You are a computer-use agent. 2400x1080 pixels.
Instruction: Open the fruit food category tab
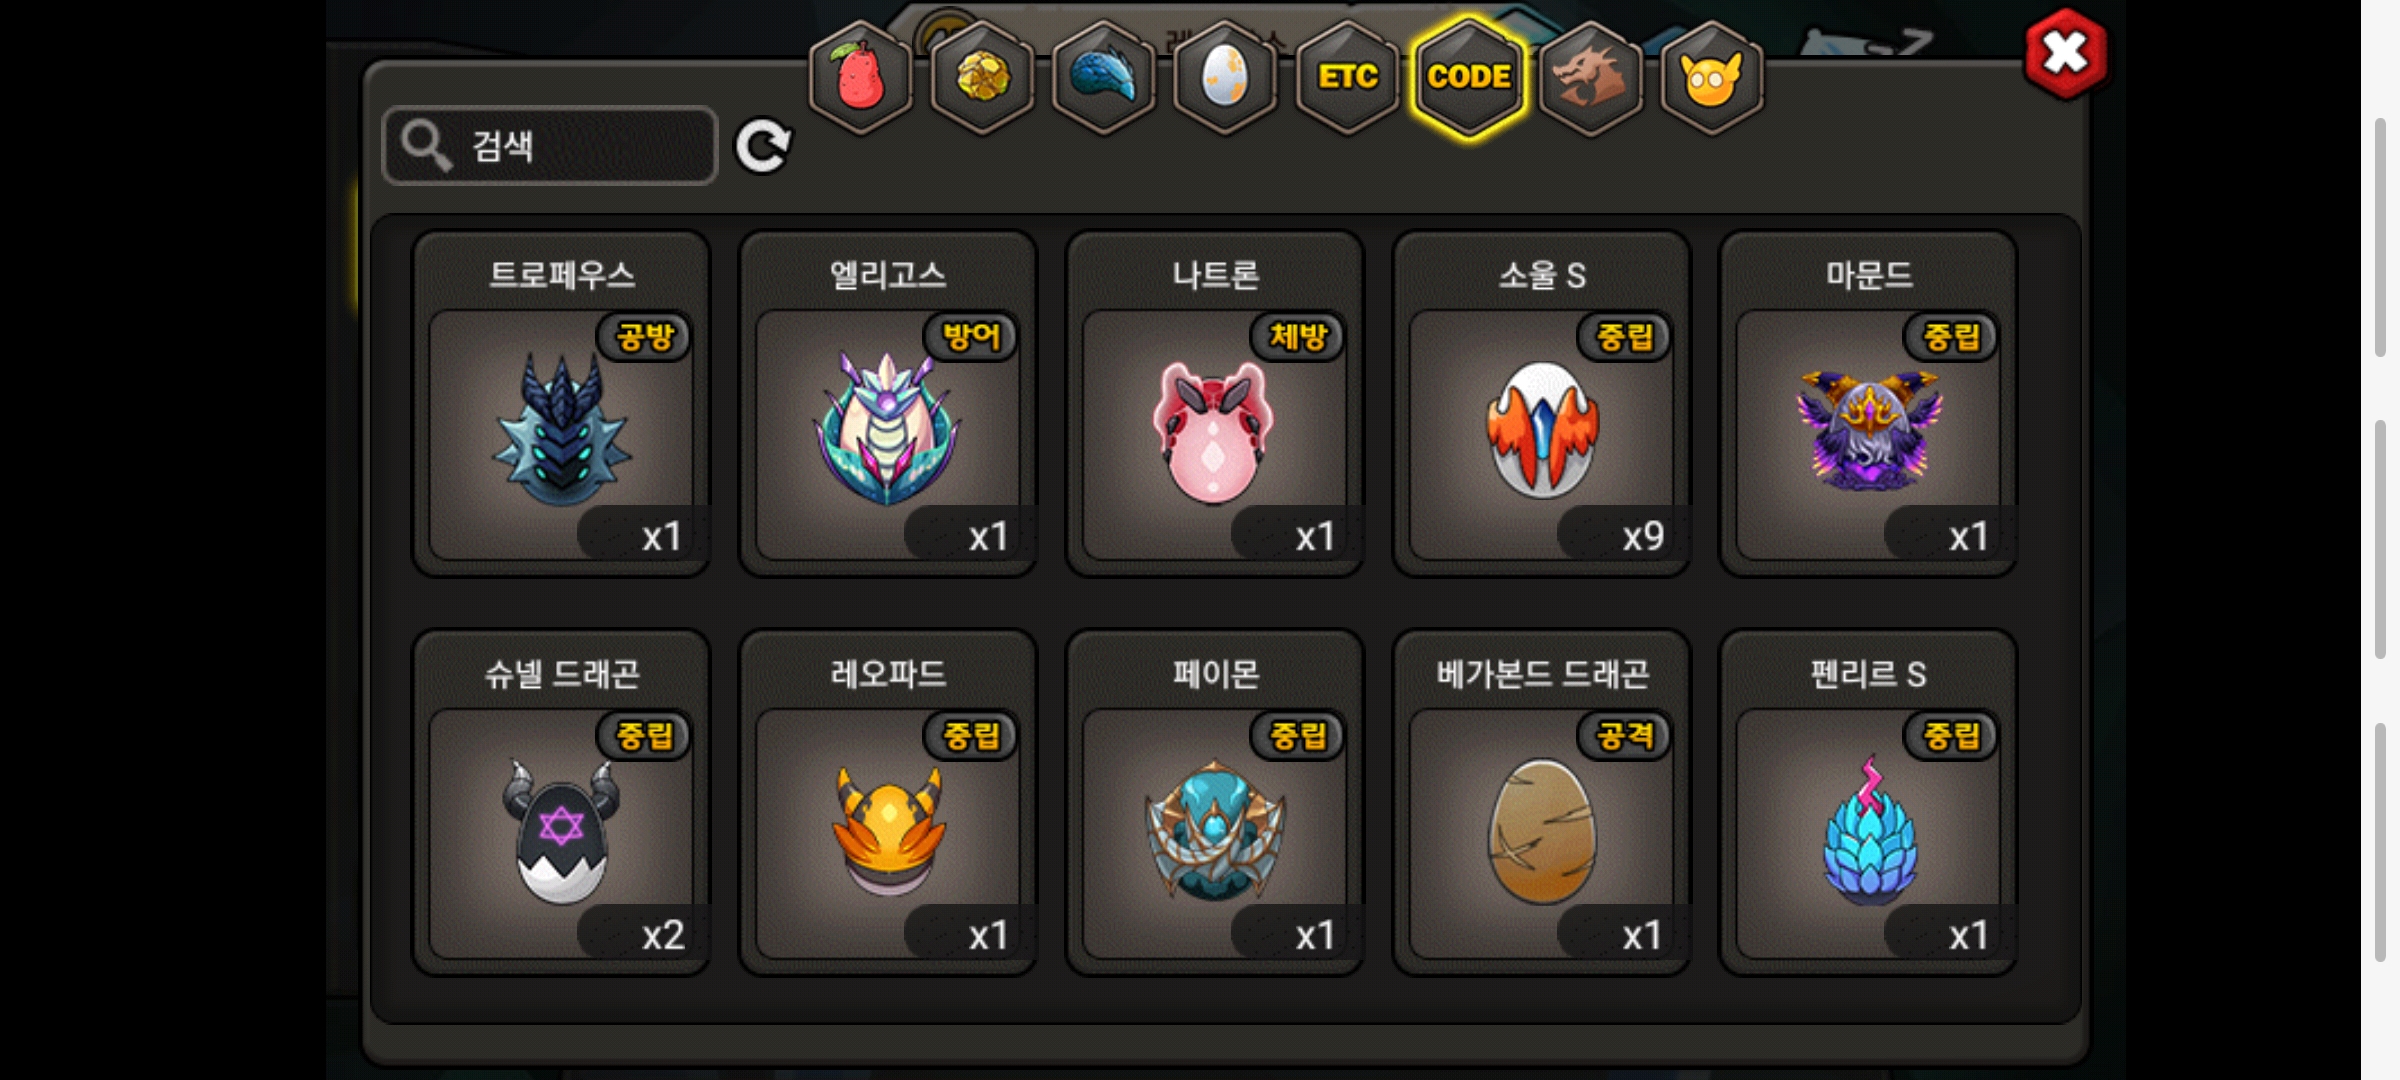860,77
